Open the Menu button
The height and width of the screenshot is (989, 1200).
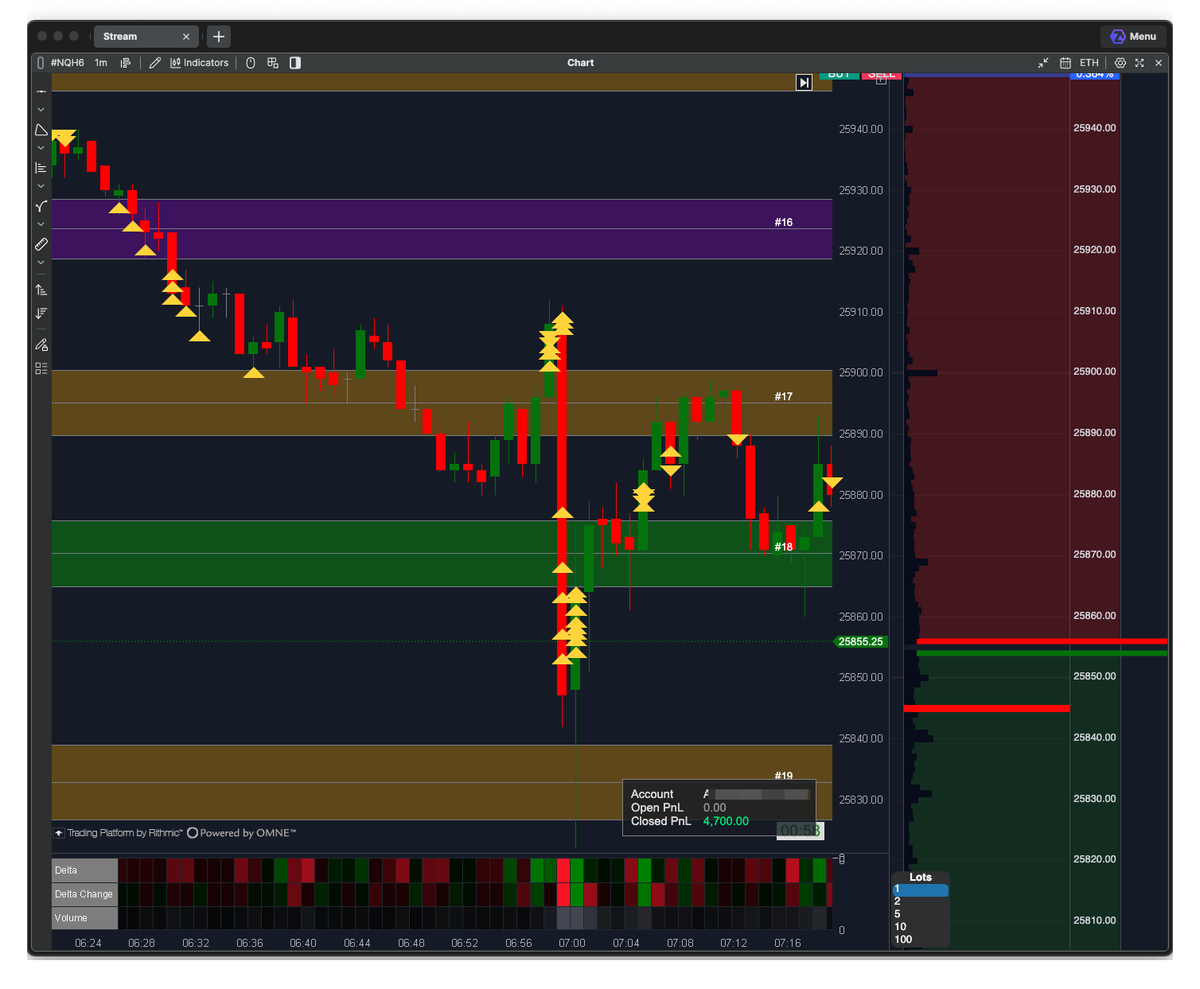tap(1133, 36)
